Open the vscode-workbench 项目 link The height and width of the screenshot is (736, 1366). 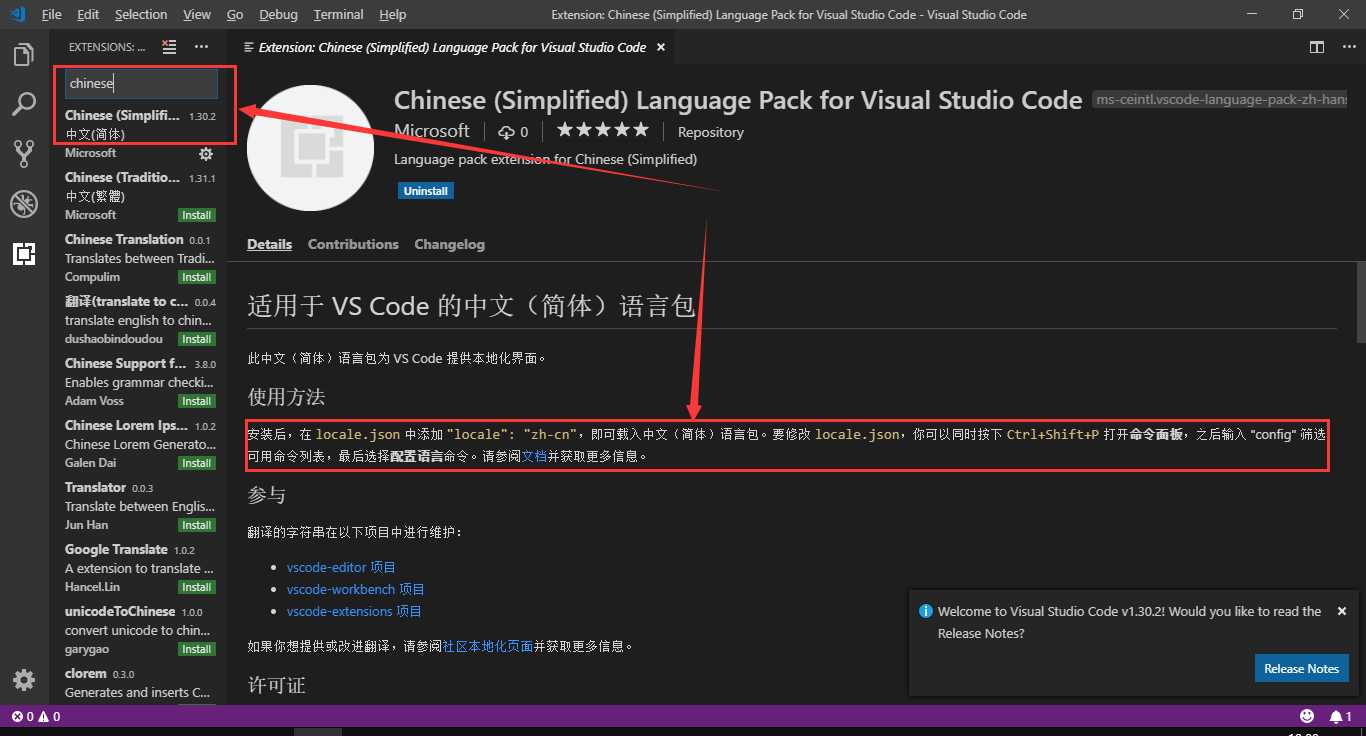[x=356, y=589]
